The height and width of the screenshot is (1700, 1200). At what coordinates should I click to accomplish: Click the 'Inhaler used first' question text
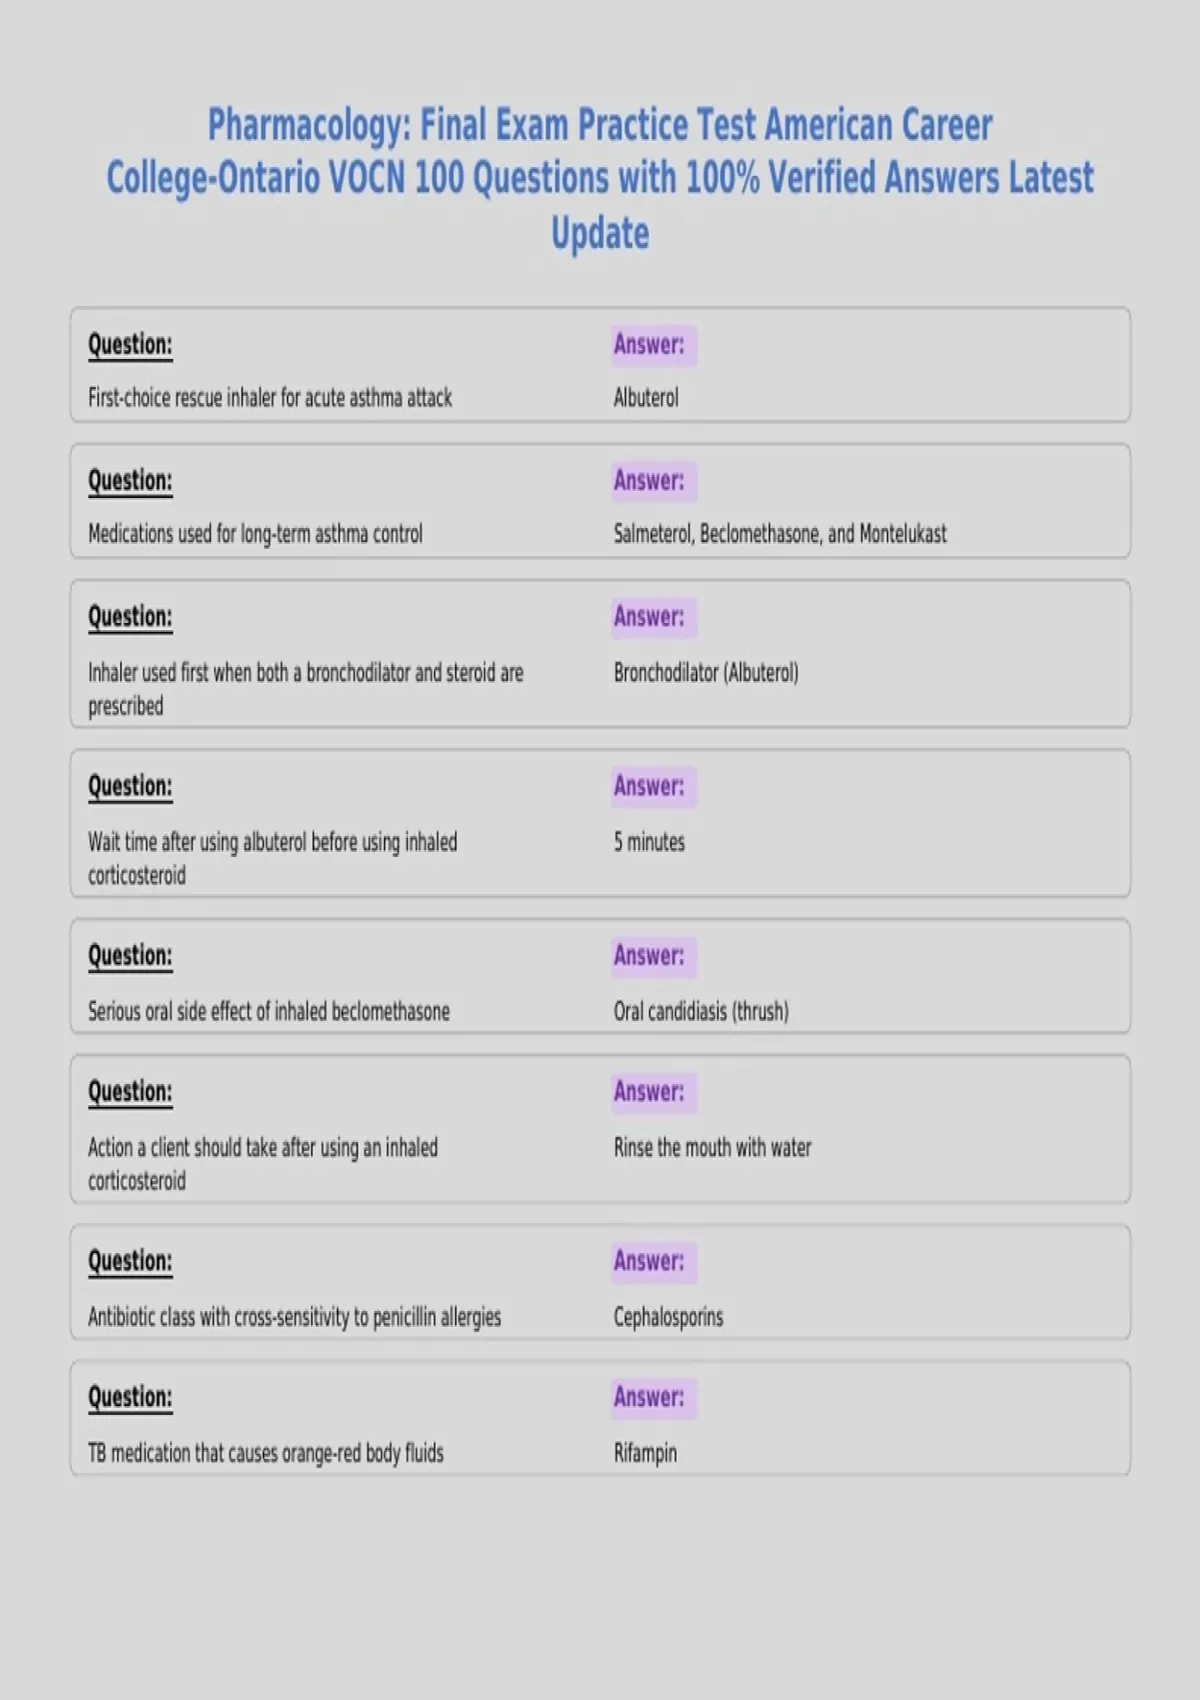tap(306, 688)
